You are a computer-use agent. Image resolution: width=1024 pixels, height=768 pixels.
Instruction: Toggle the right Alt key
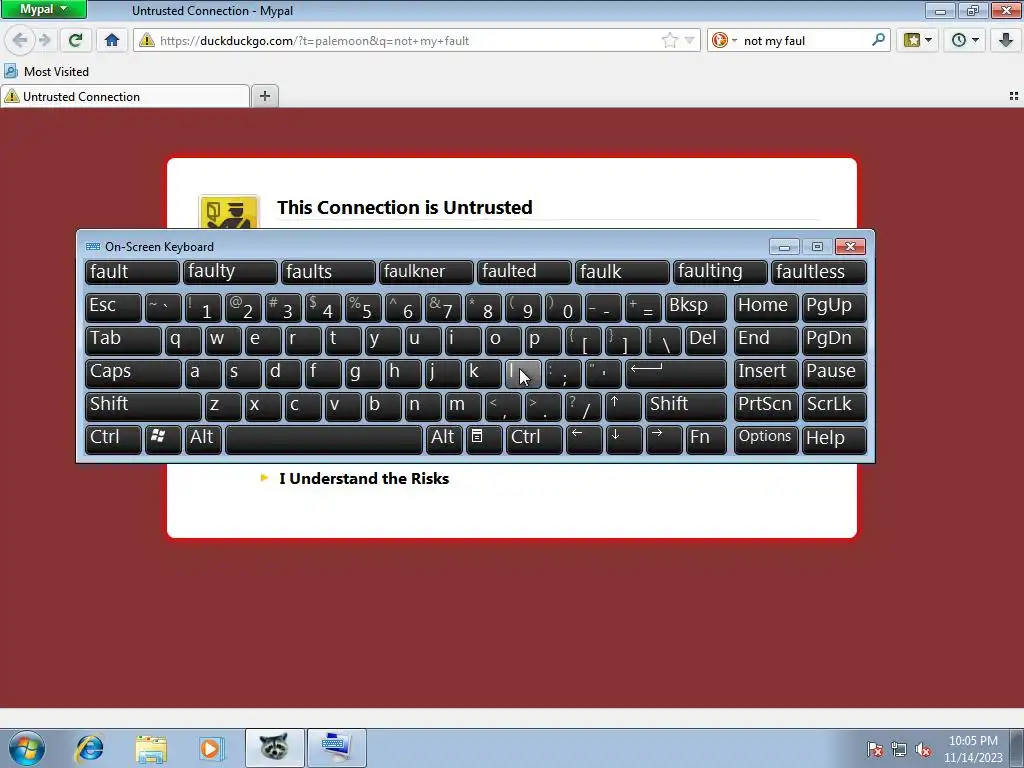point(443,439)
